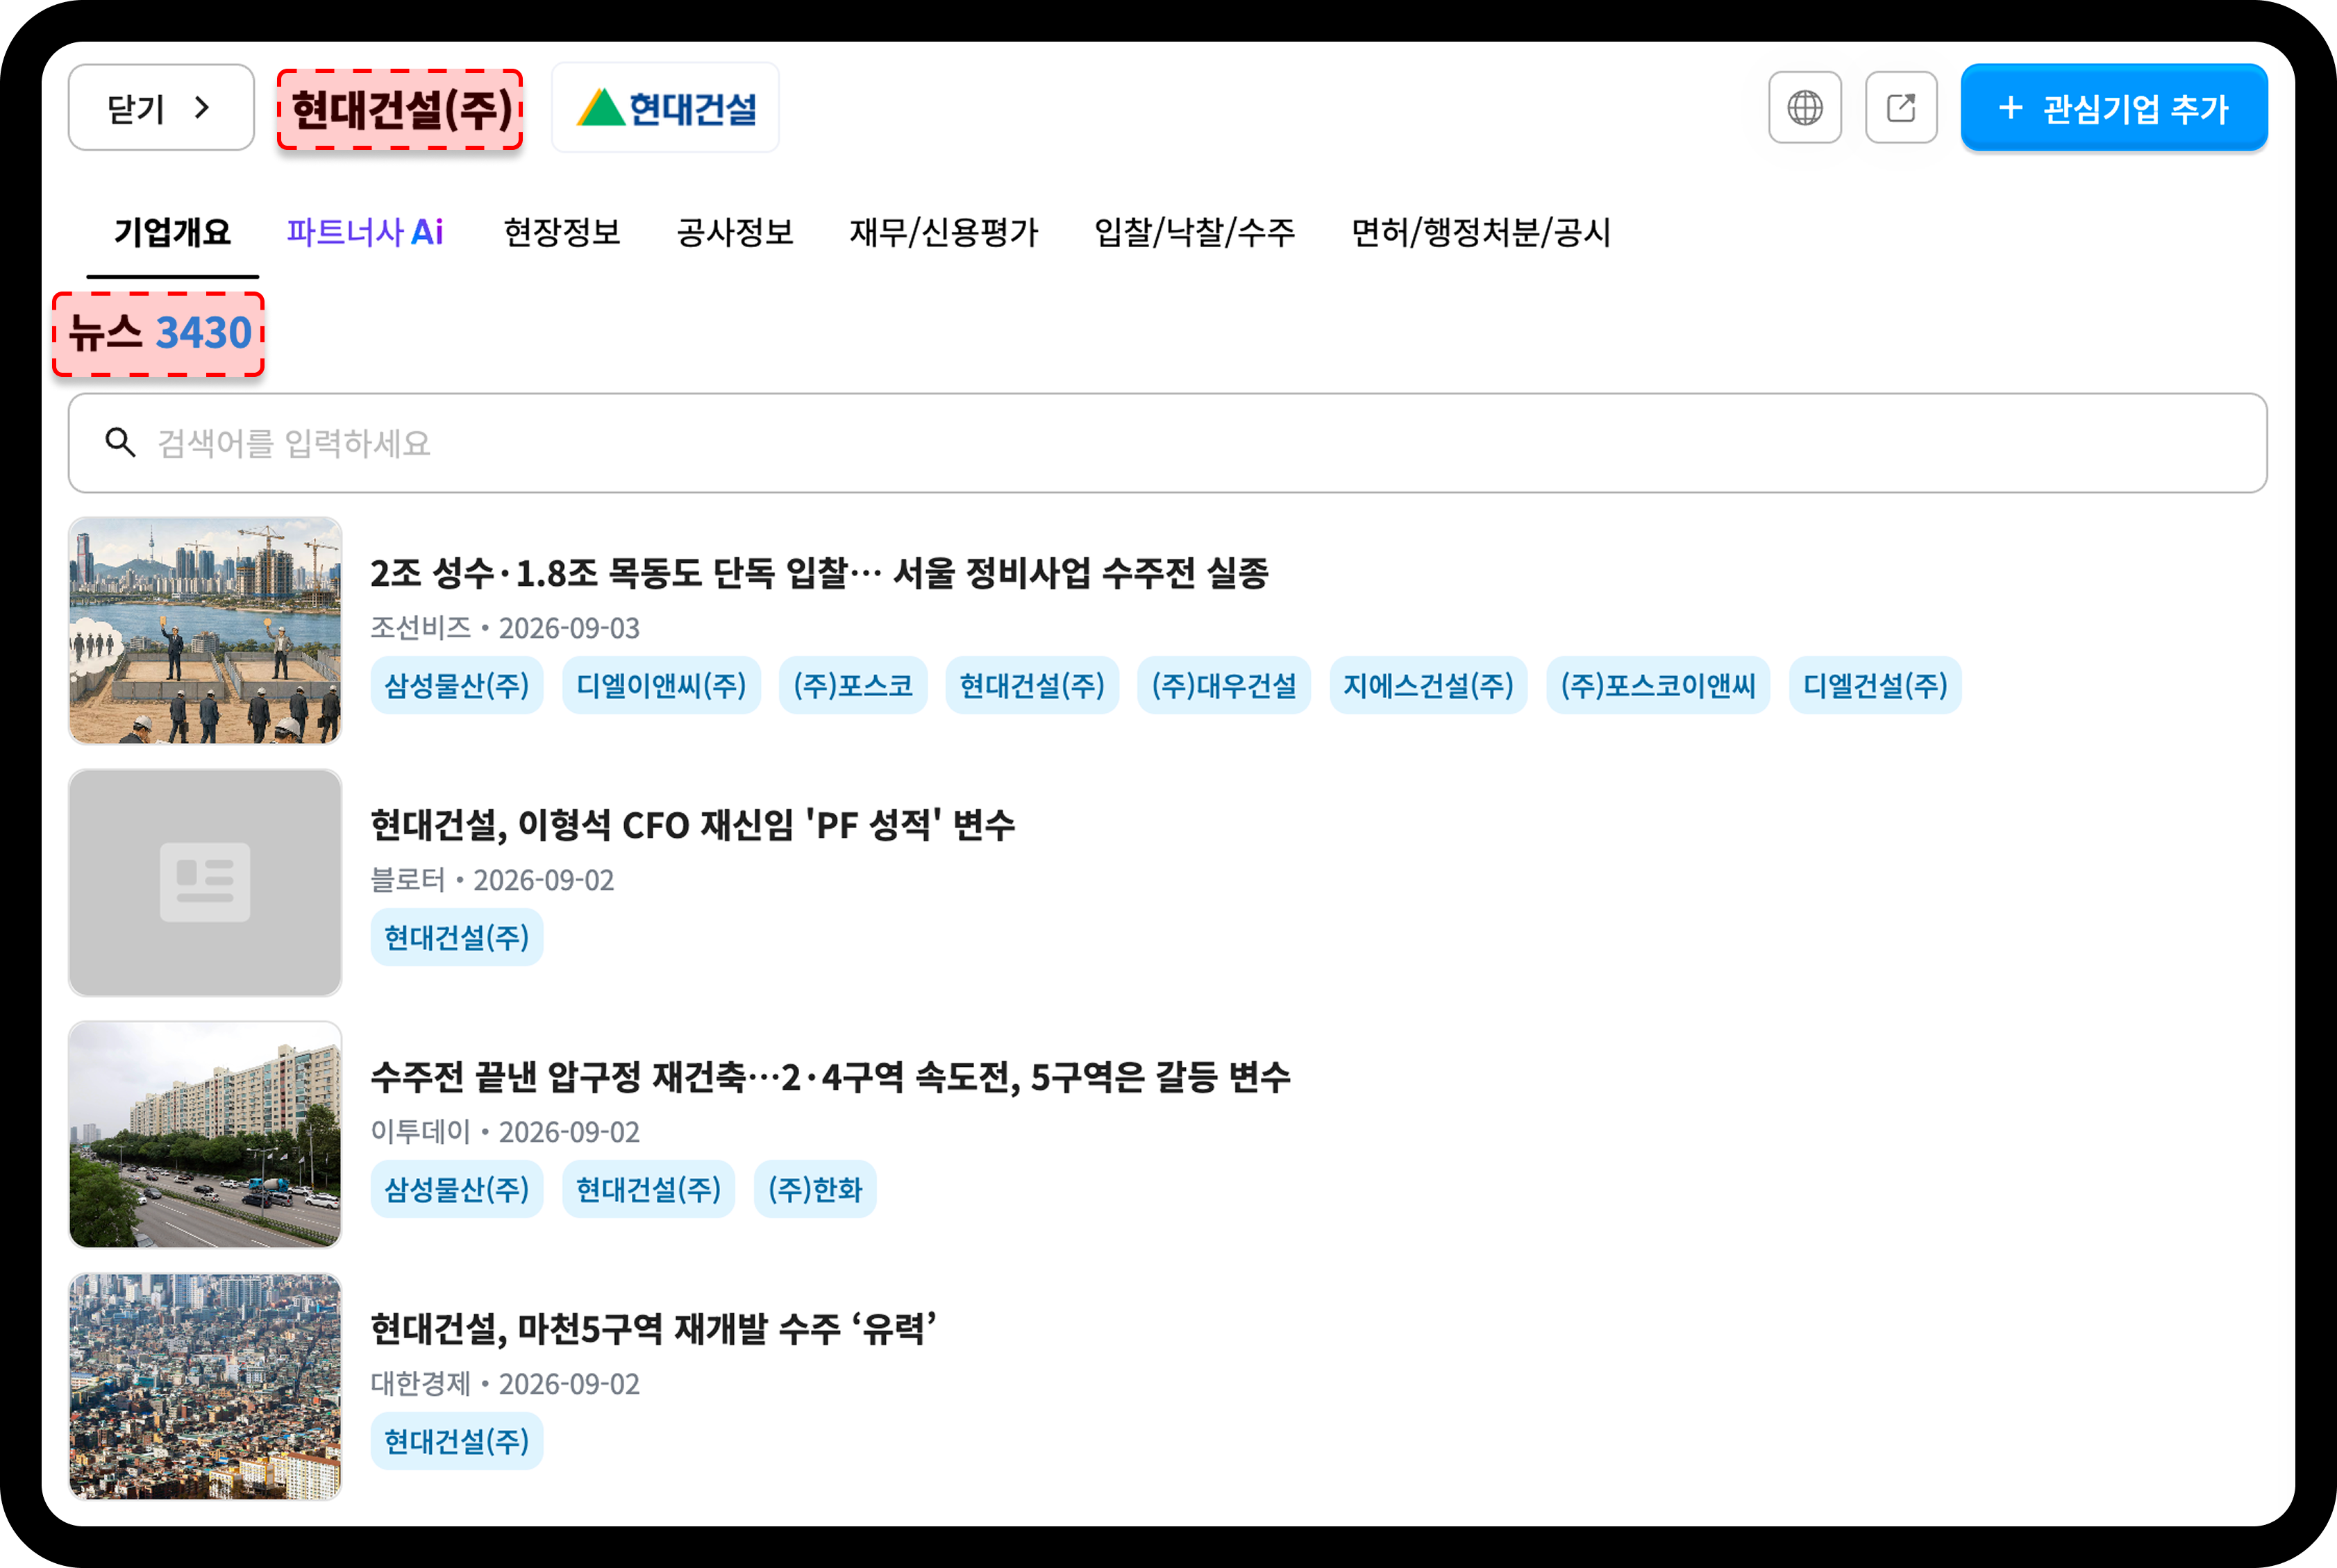The height and width of the screenshot is (1568, 2337).
Task: Click the gray placeholder news thumbnail
Action: (205, 882)
